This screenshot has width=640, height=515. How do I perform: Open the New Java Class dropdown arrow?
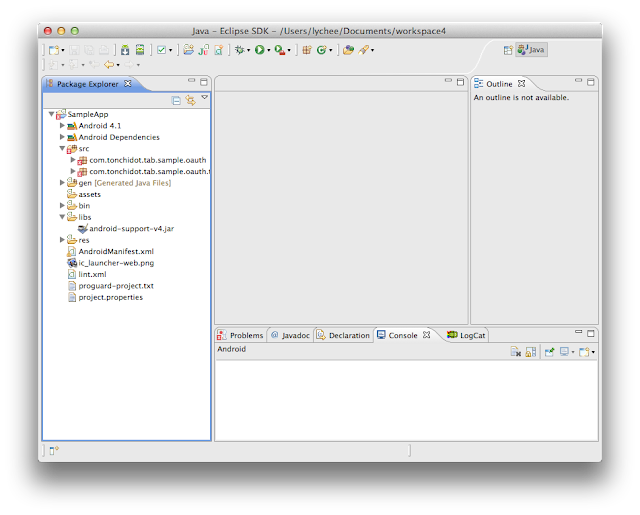point(331,51)
